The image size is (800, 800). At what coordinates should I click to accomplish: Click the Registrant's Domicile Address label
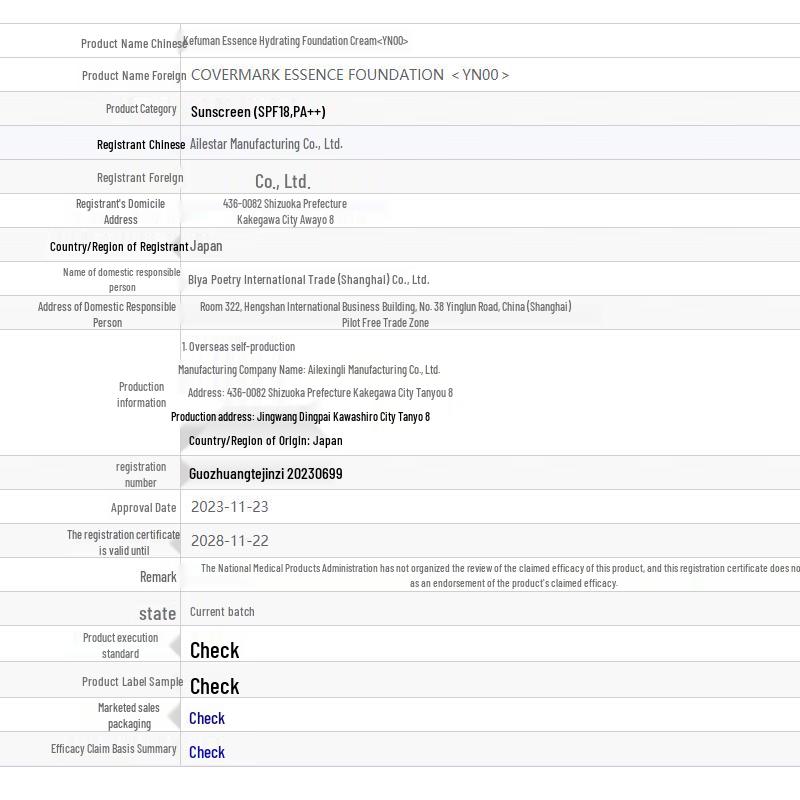(x=120, y=212)
